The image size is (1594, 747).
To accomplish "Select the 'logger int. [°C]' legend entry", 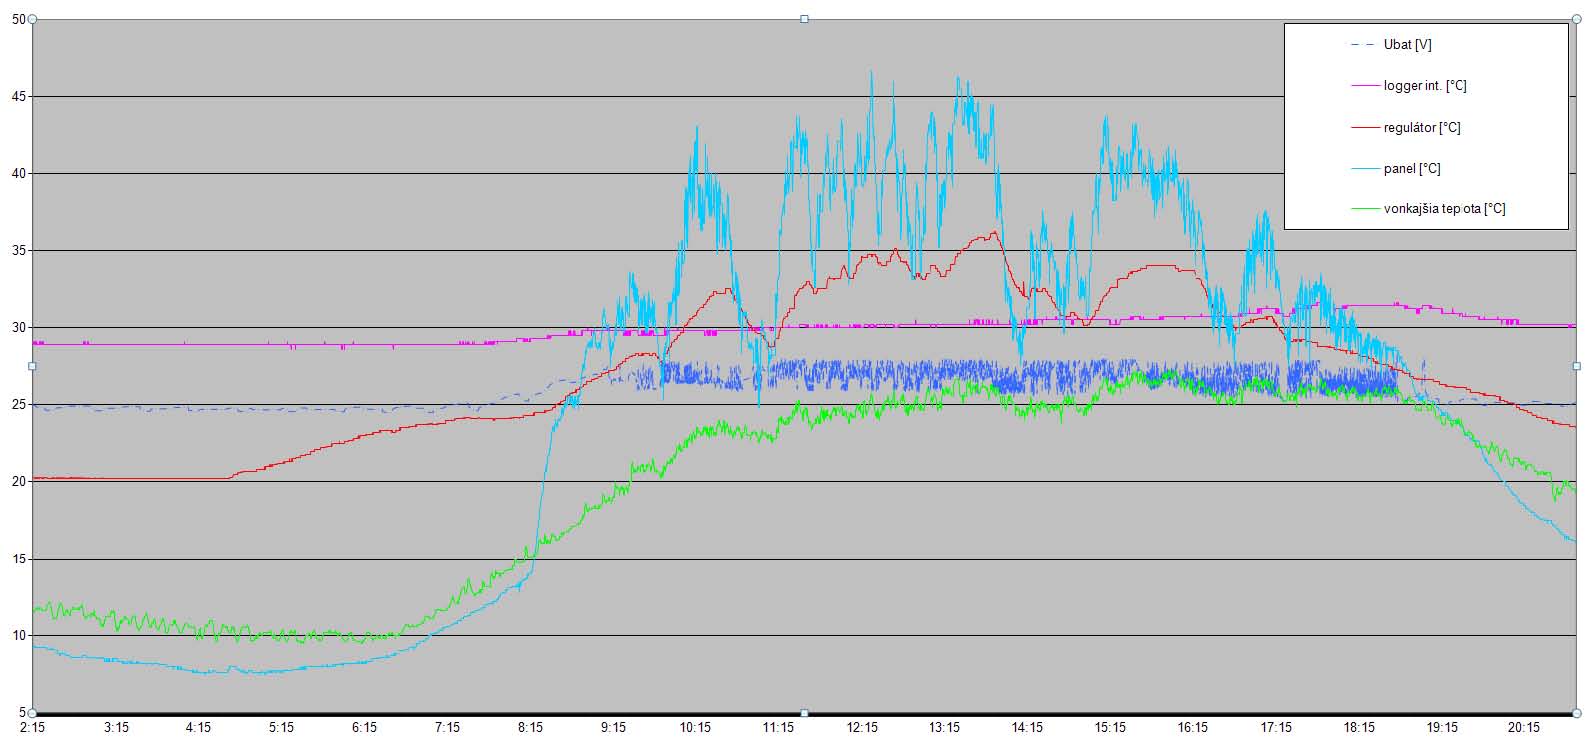I will click(x=1425, y=86).
